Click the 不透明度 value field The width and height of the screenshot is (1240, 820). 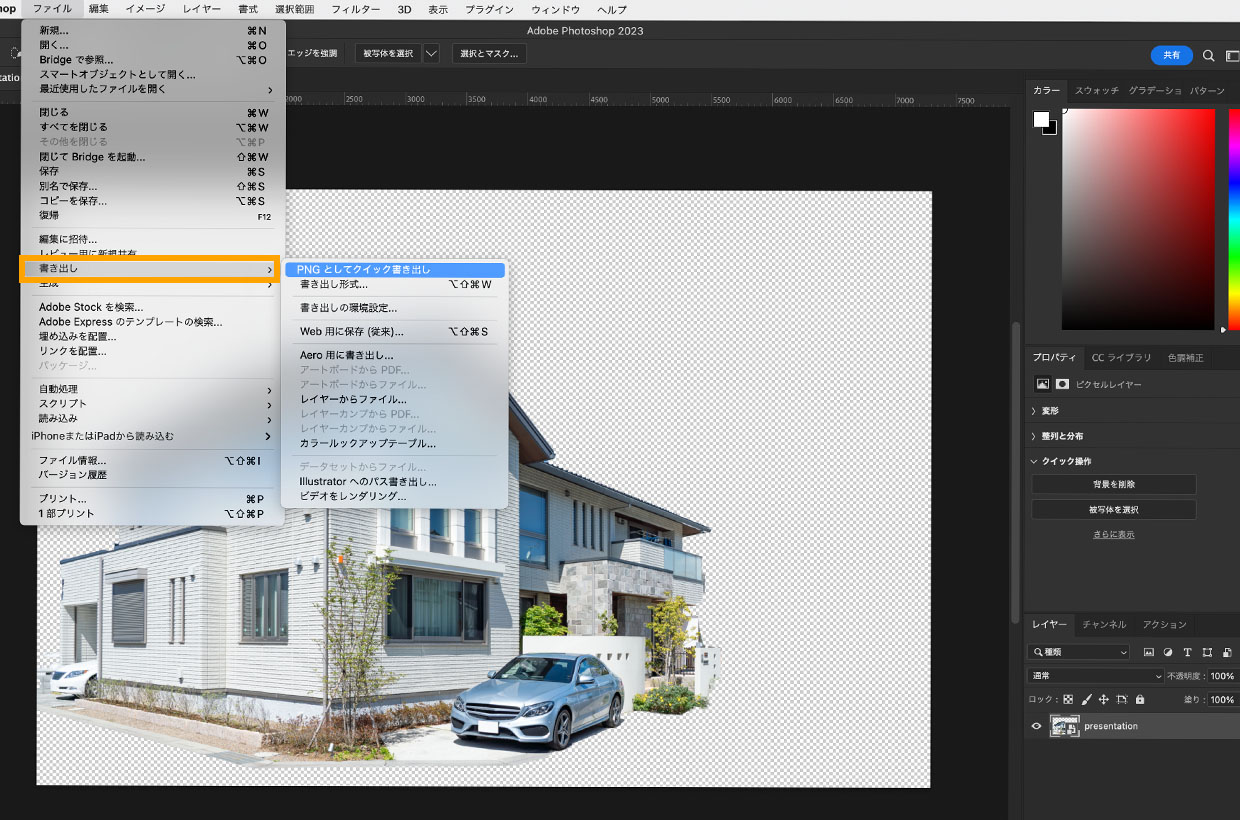1222,676
